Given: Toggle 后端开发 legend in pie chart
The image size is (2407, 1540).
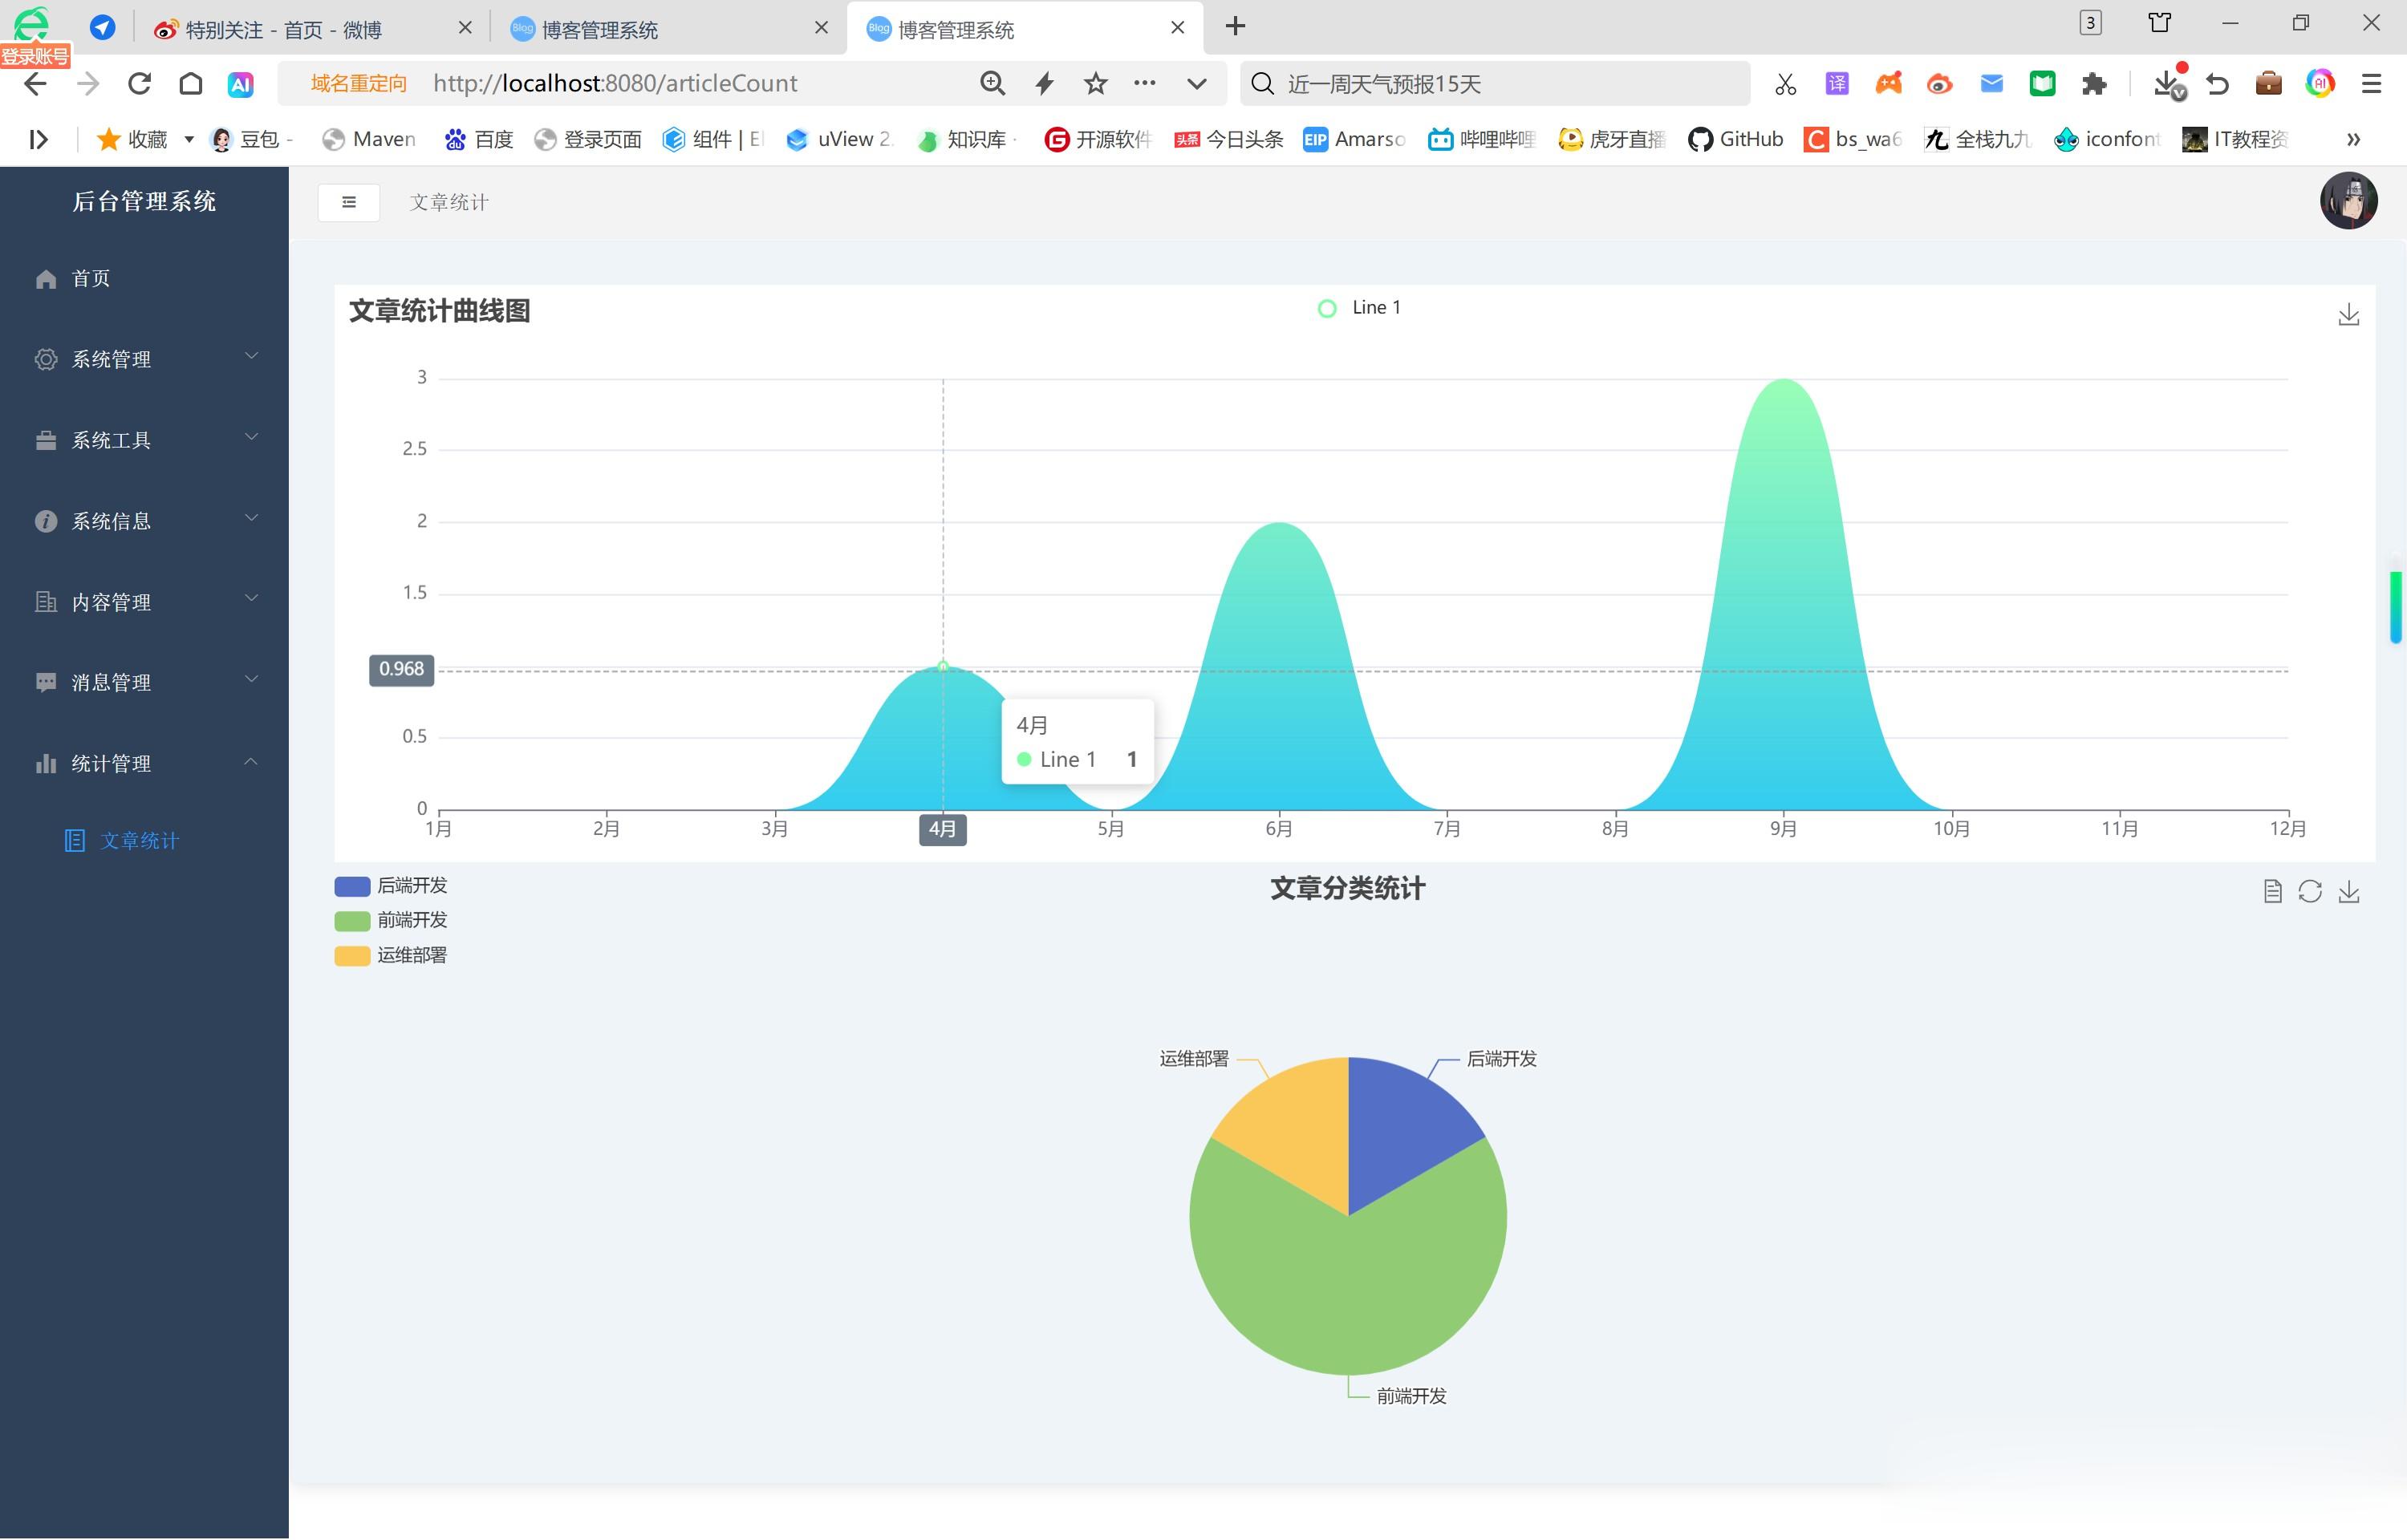Looking at the screenshot, I should (391, 886).
